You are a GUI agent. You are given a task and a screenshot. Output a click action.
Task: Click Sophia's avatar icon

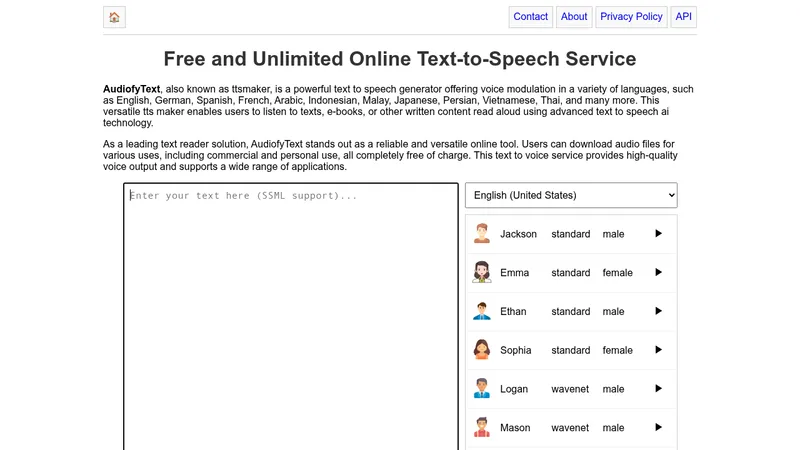482,350
